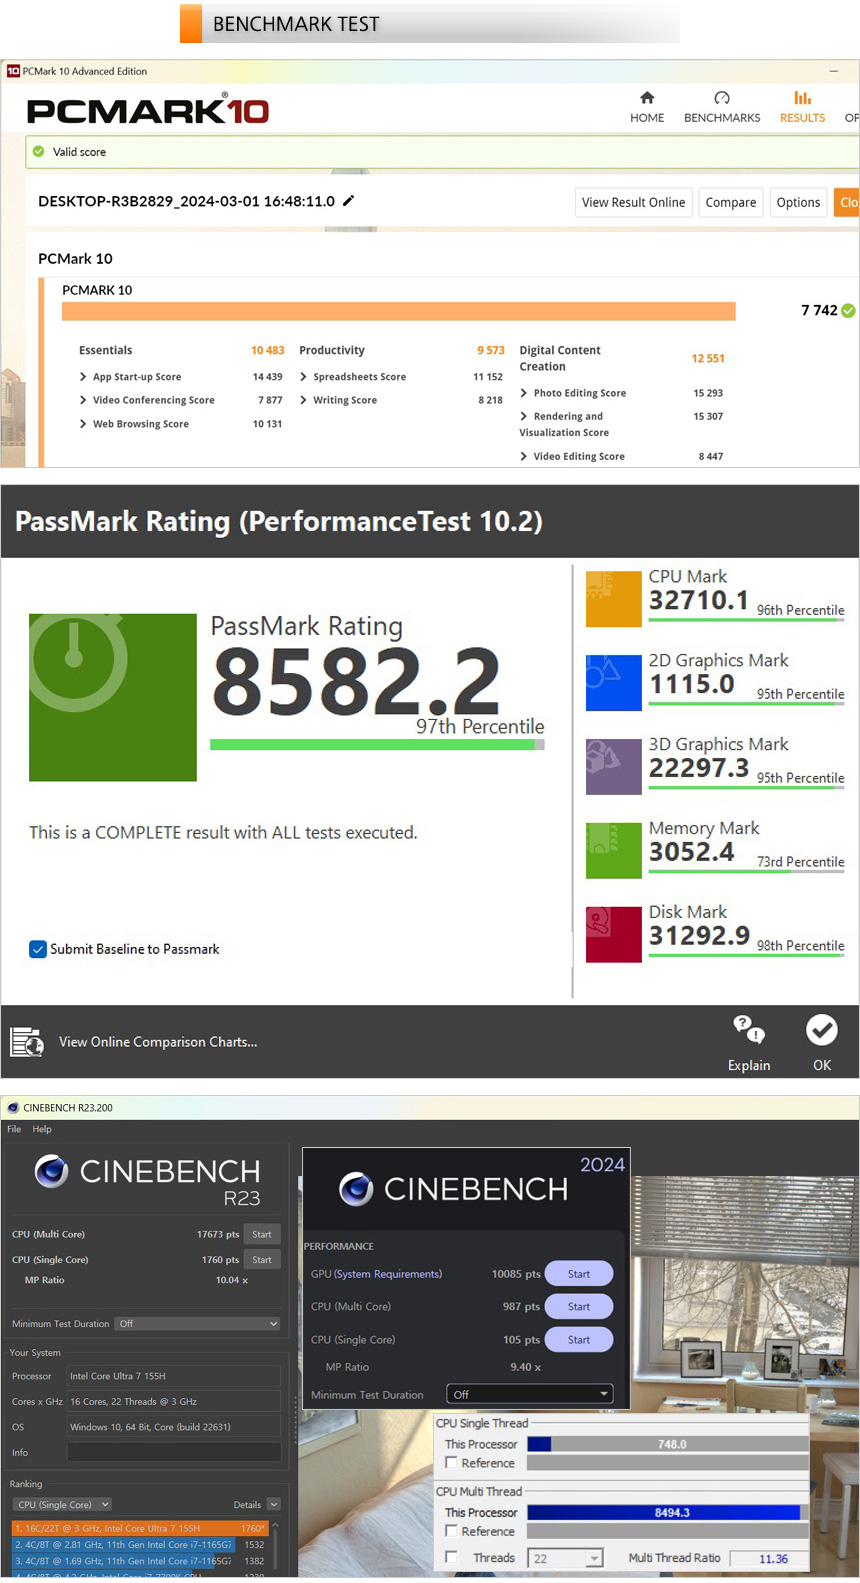The height and width of the screenshot is (1583, 860).
Task: Click the 2D Graphics Mark blue icon
Action: (613, 683)
